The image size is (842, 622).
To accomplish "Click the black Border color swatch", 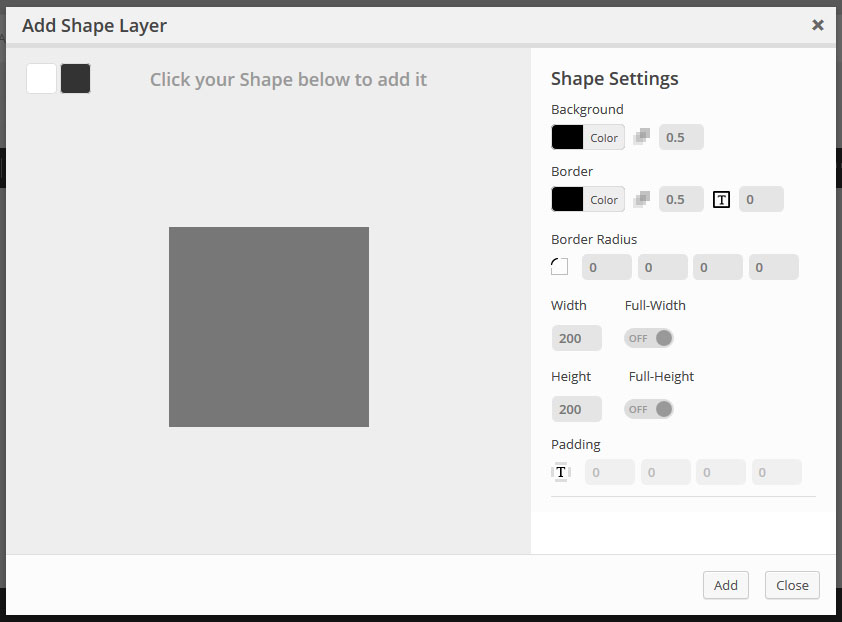I will (568, 198).
